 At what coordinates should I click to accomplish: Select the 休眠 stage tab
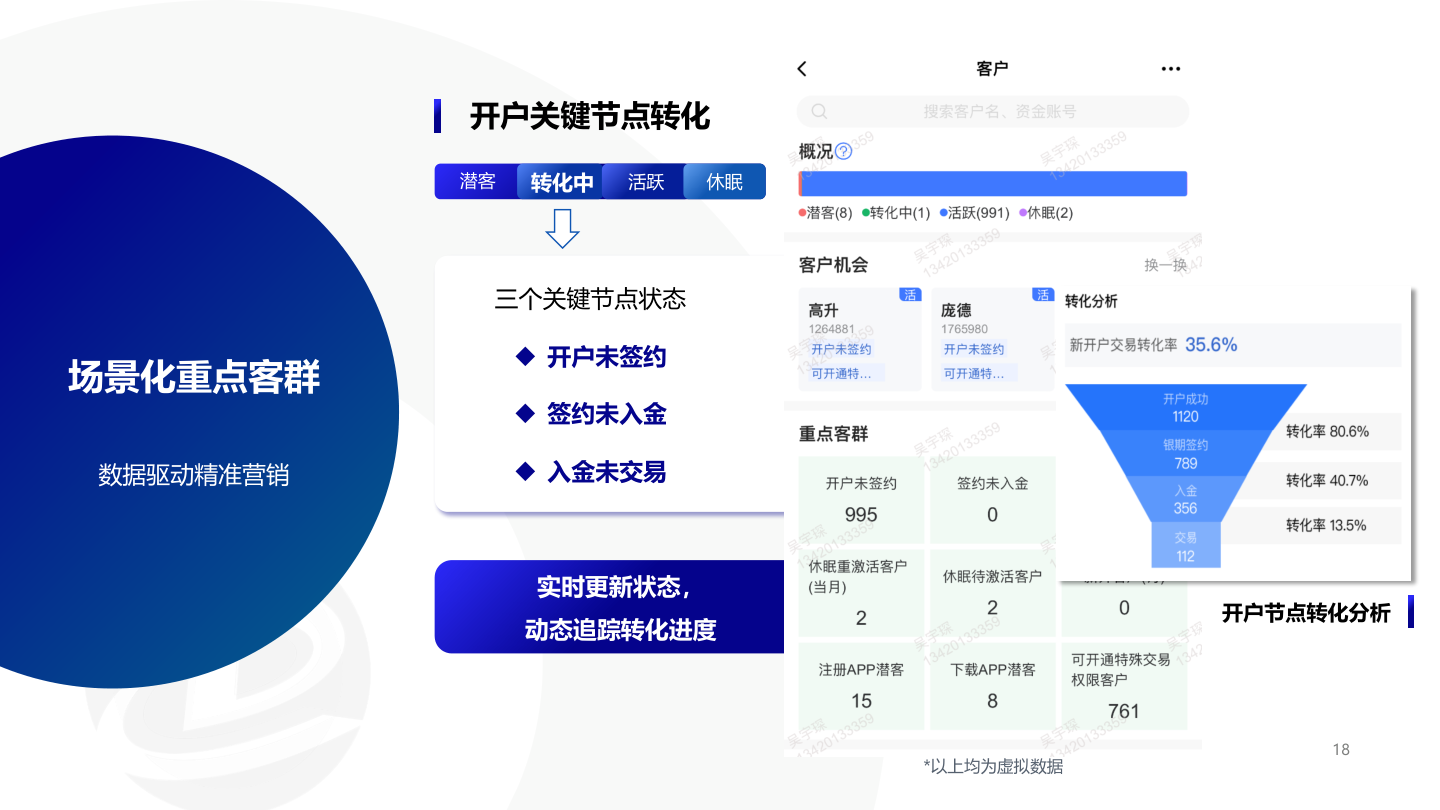[725, 182]
